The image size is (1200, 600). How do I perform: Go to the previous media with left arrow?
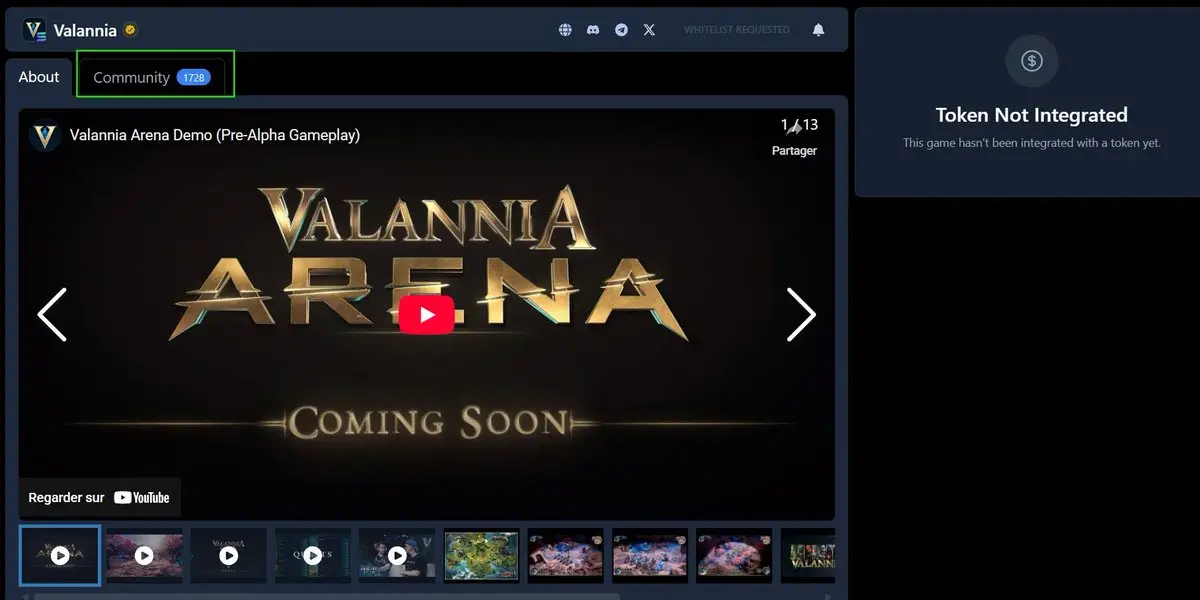52,314
